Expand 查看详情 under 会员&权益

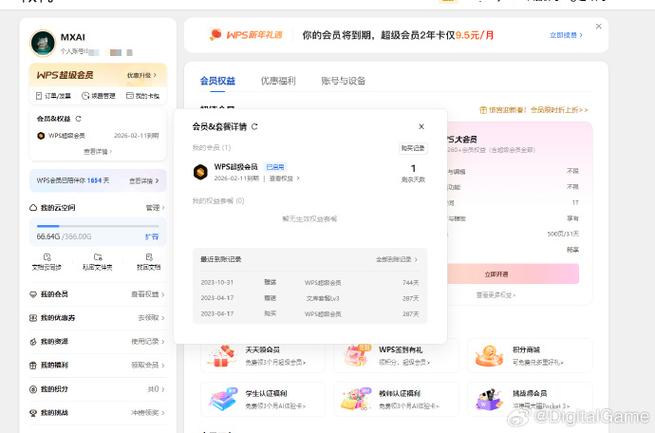[98, 152]
